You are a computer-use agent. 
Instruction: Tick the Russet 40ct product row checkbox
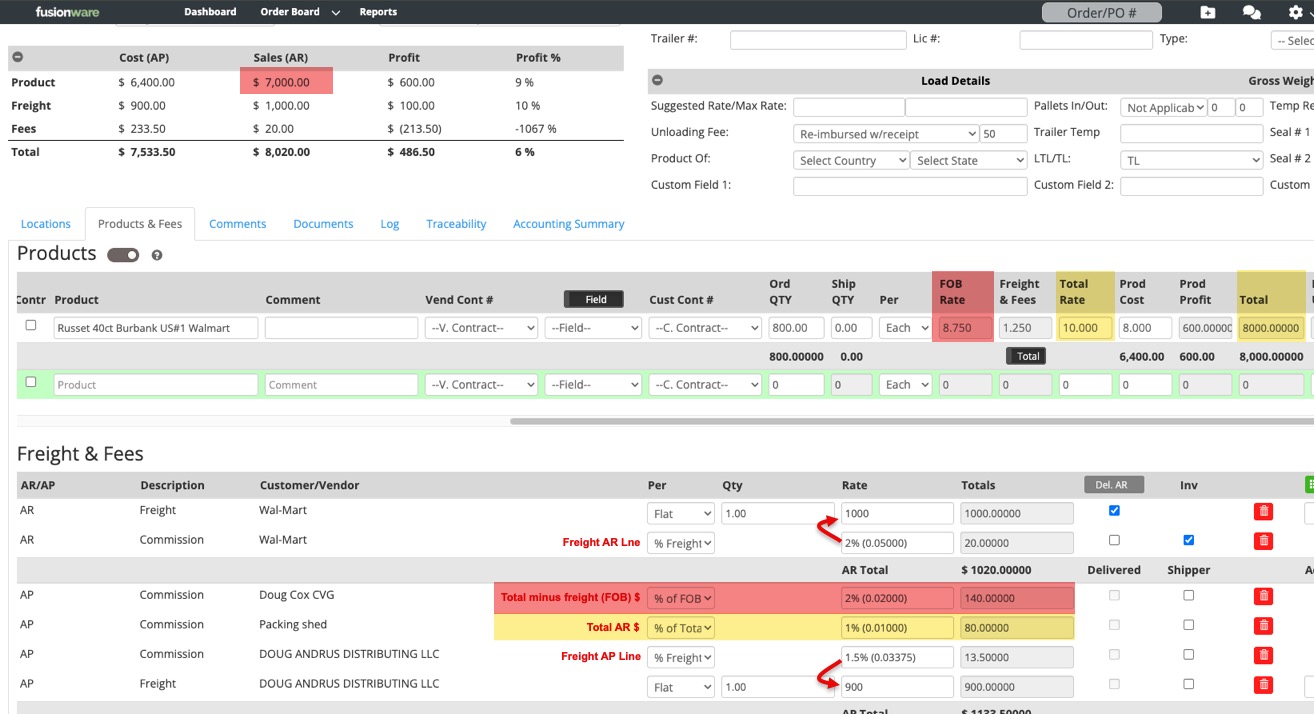coord(31,326)
